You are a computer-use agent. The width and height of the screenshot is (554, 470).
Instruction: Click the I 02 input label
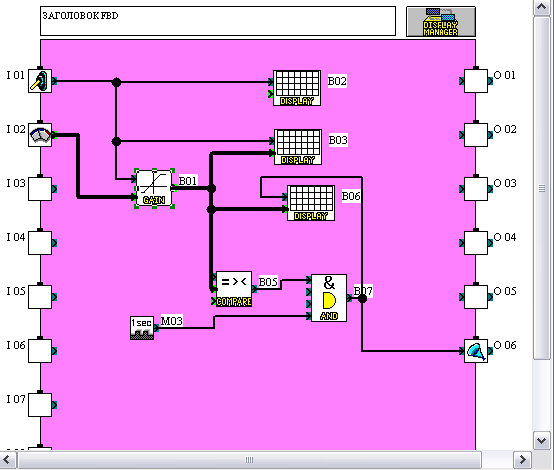pyautogui.click(x=16, y=129)
